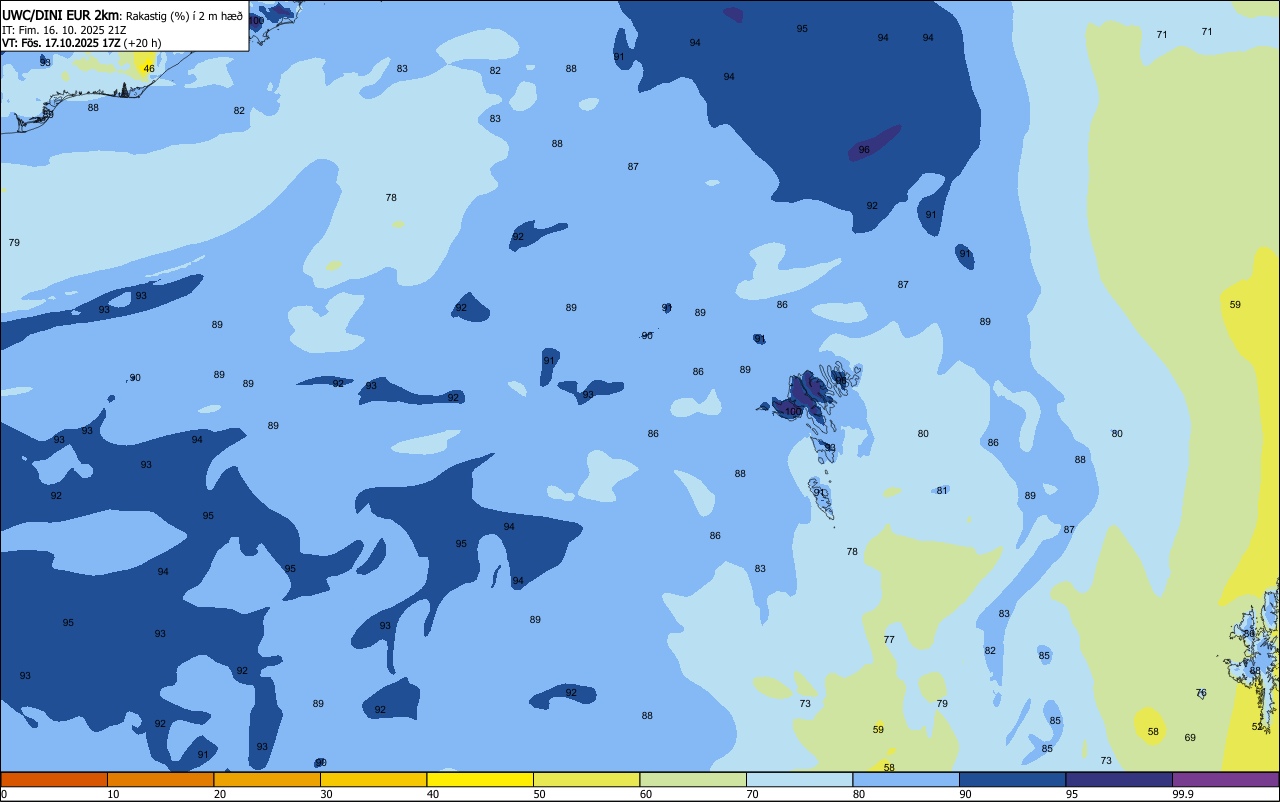Image resolution: width=1280 pixels, height=802 pixels.
Task: Pick the bright yellow 40–50 legend segment
Action: click(x=480, y=779)
